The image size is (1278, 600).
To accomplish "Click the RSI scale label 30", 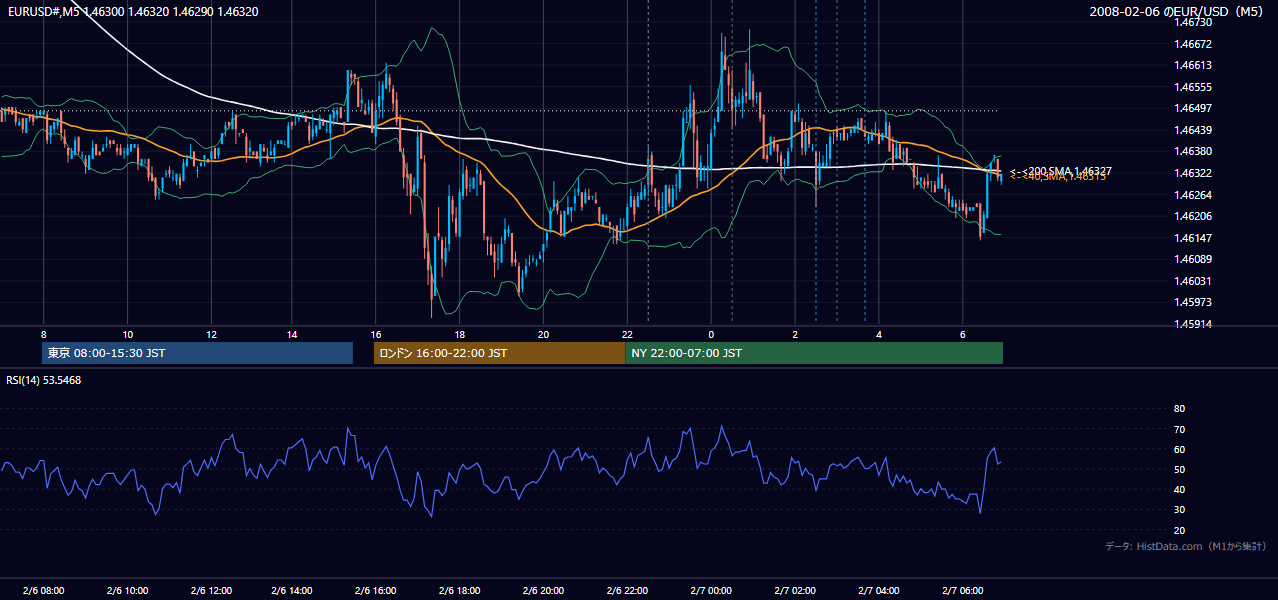I will pos(1179,510).
